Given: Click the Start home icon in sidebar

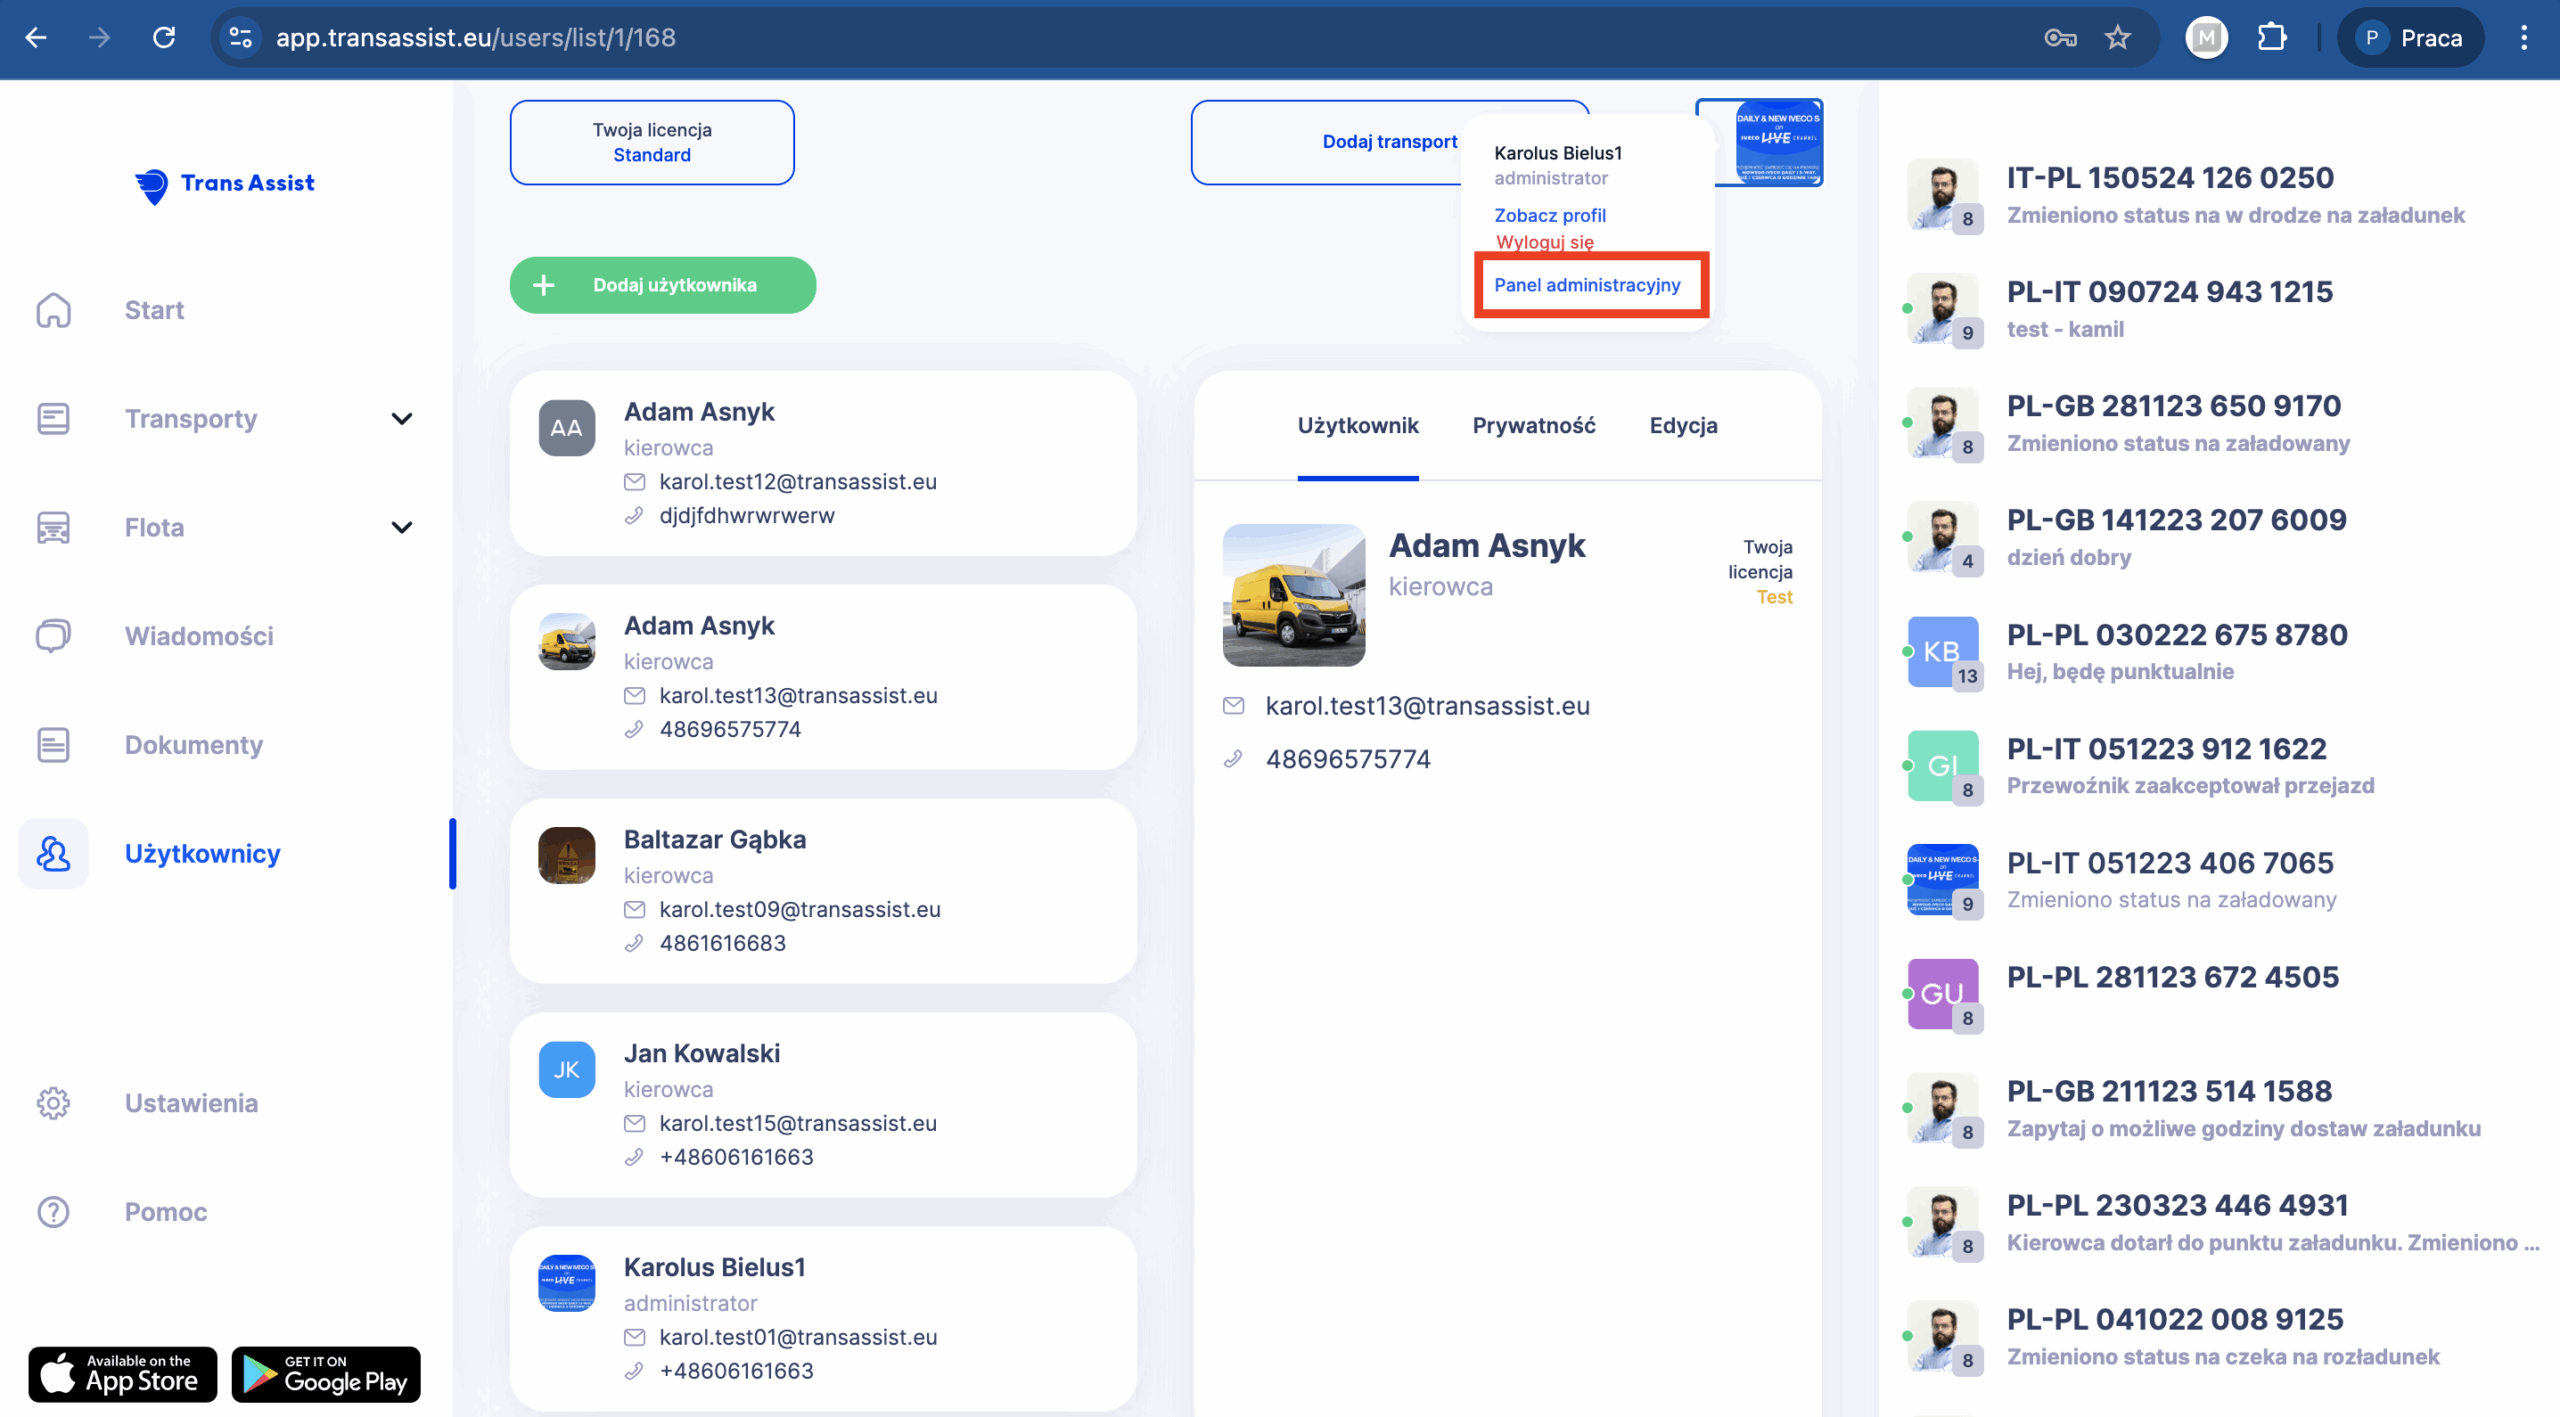Looking at the screenshot, I should pyautogui.click(x=54, y=310).
